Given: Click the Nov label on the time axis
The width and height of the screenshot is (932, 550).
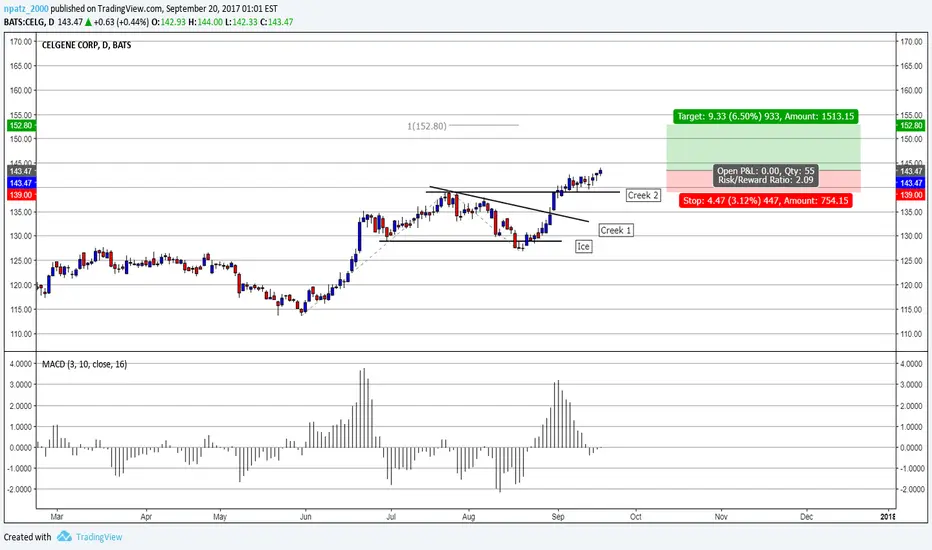Looking at the screenshot, I should [721, 517].
